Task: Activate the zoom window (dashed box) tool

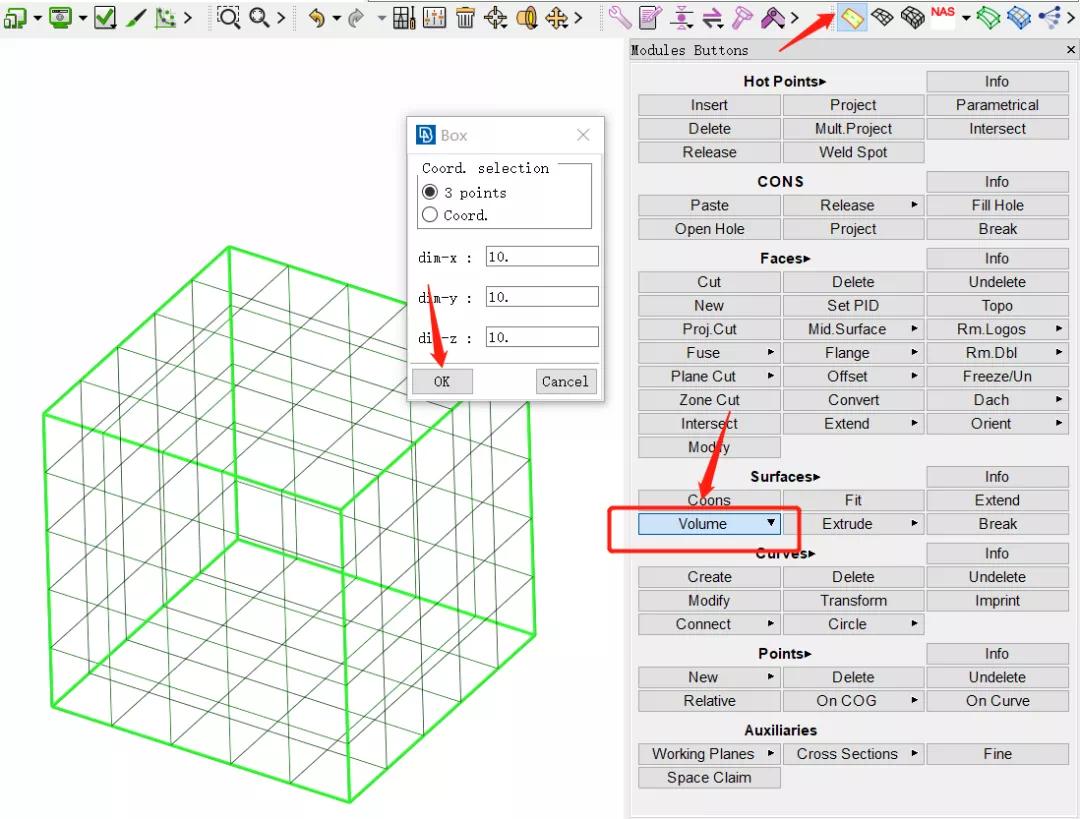Action: pos(228,17)
